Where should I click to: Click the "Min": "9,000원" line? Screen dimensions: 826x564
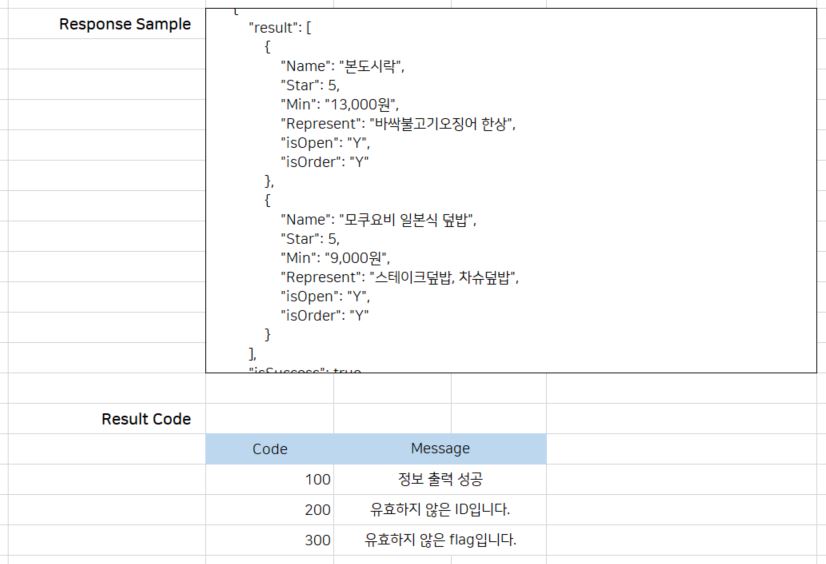(x=335, y=258)
